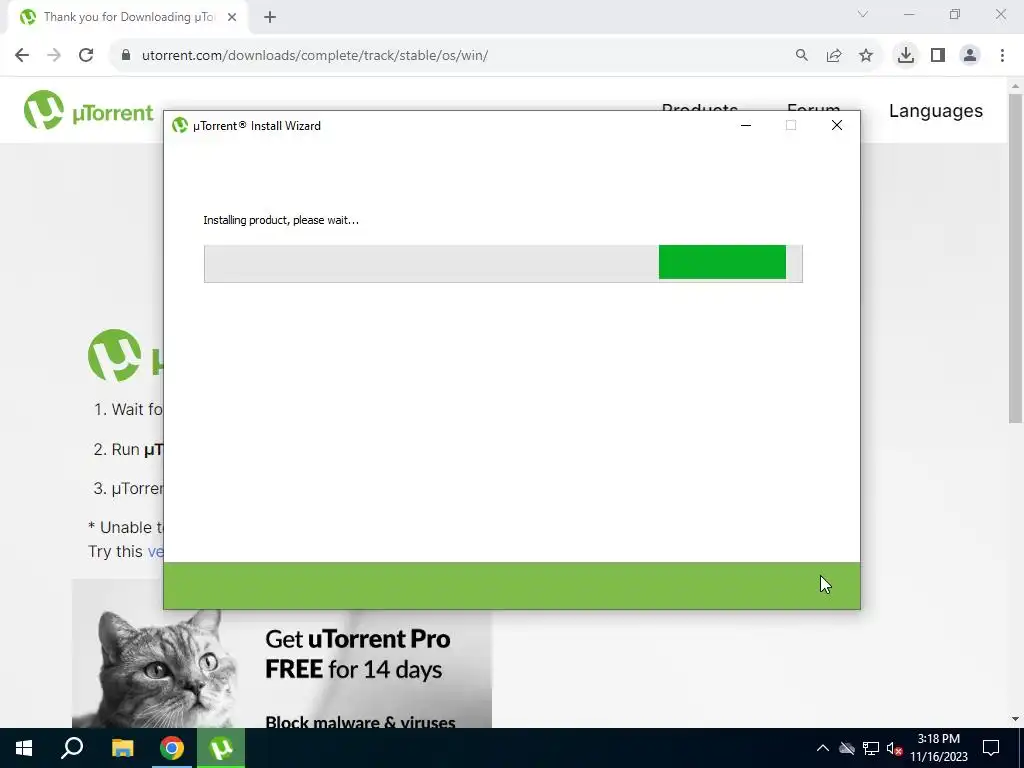Select the Thank you for Downloading tab
Screen dimensions: 1024x768
pyautogui.click(x=129, y=17)
